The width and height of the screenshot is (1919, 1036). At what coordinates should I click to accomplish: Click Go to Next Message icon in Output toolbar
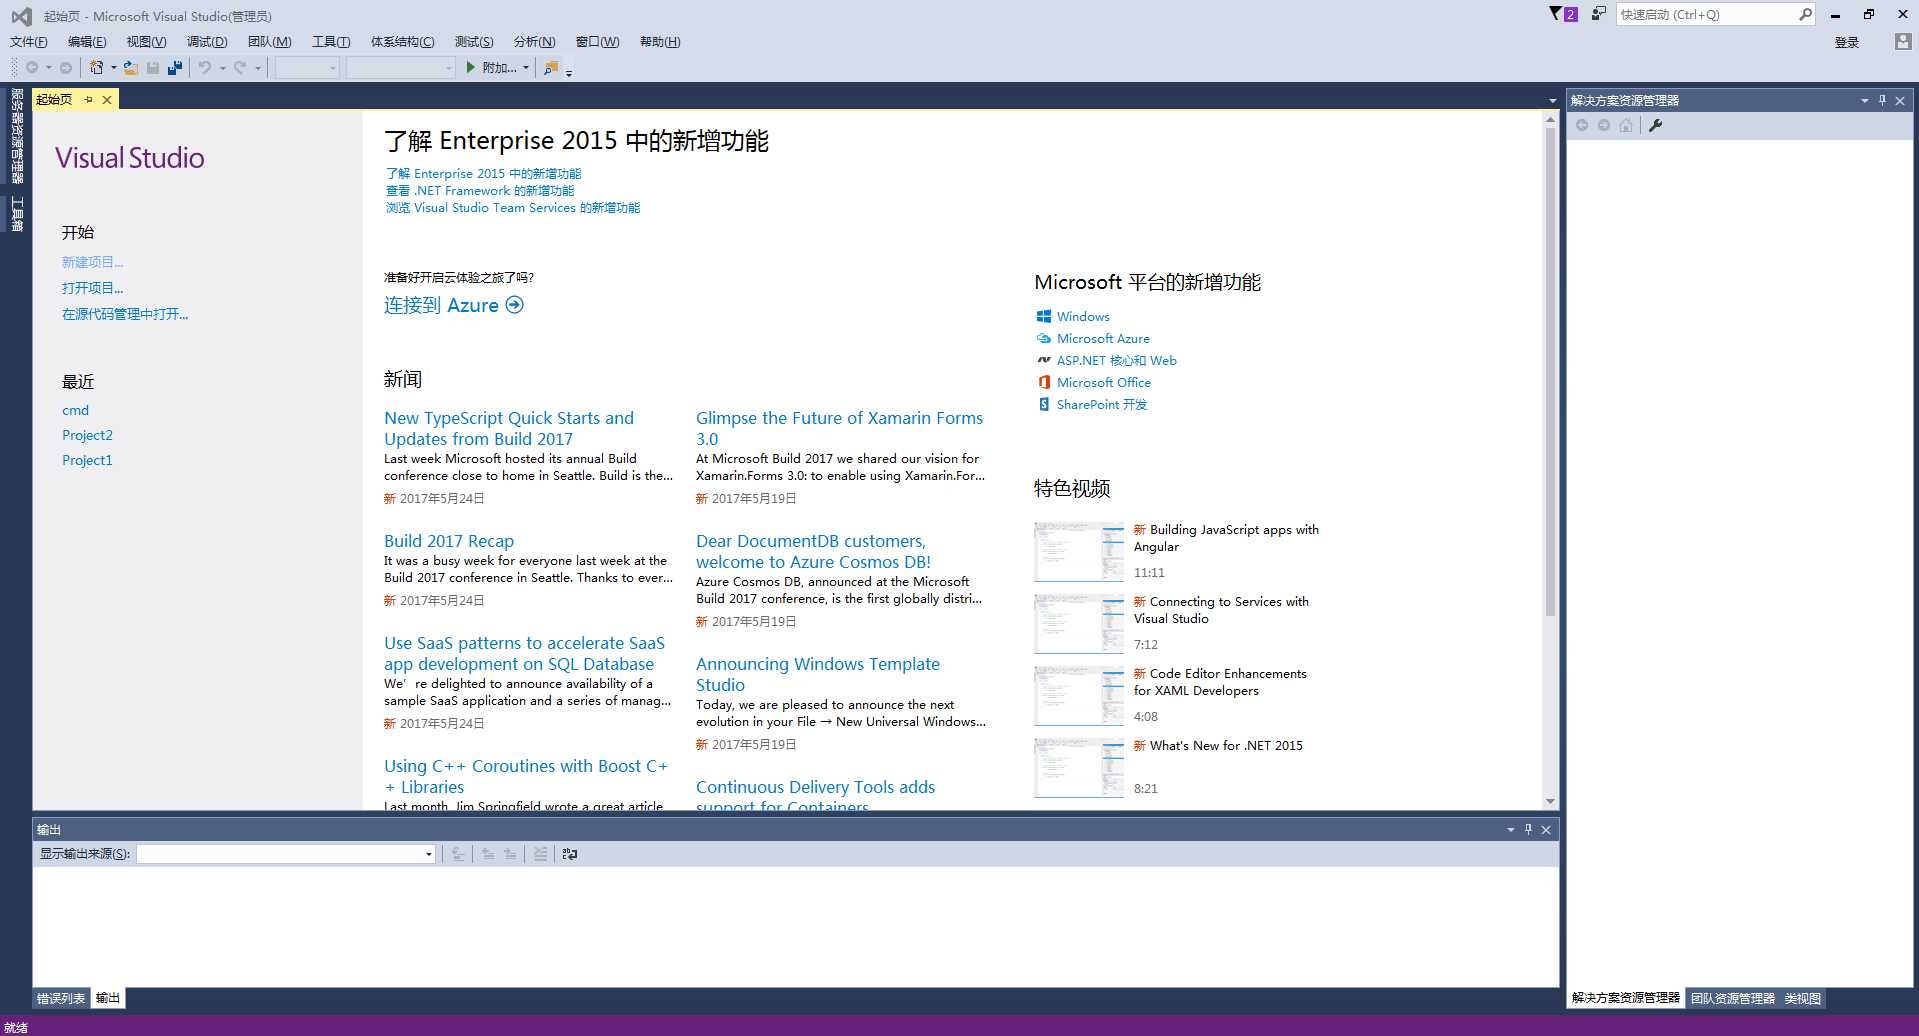pos(510,854)
